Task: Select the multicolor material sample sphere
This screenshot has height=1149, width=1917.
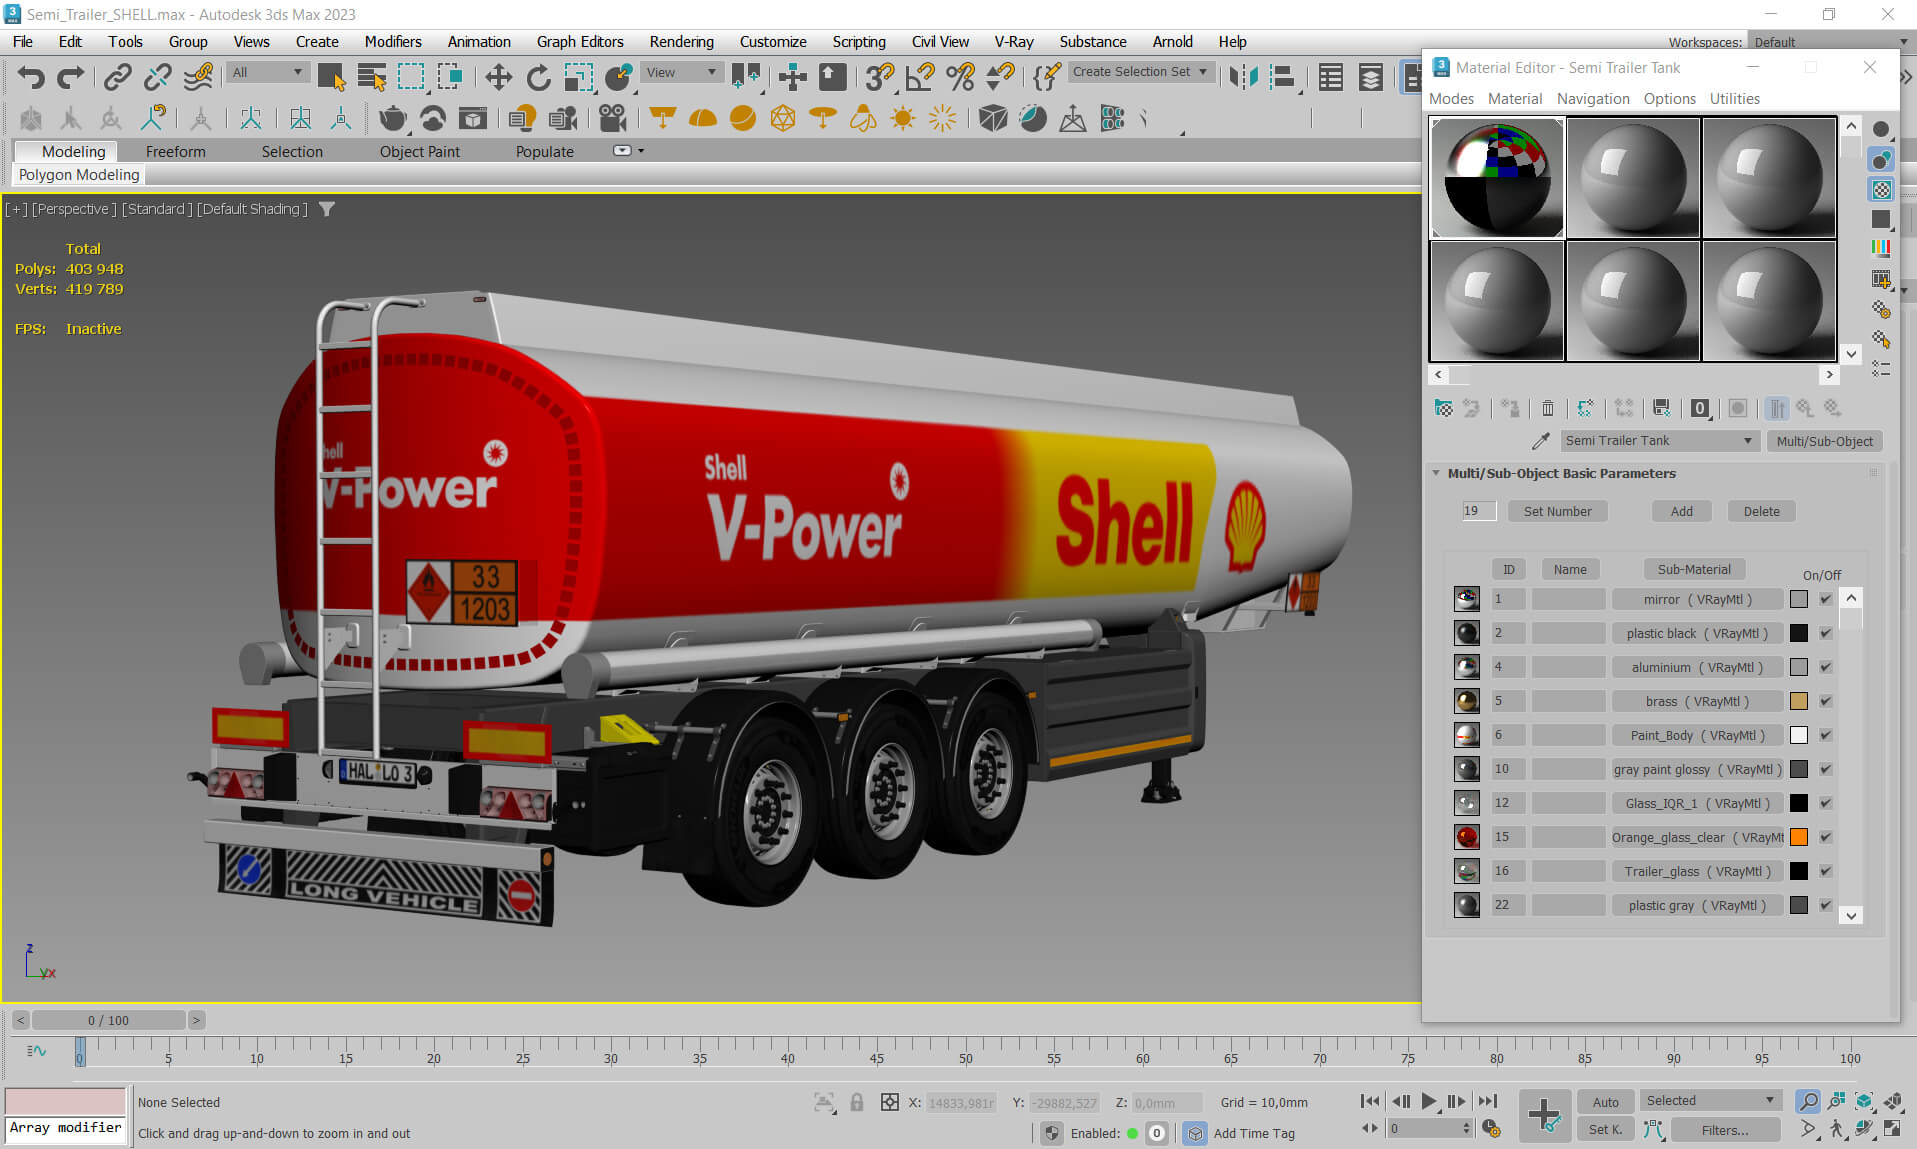Action: (1497, 178)
